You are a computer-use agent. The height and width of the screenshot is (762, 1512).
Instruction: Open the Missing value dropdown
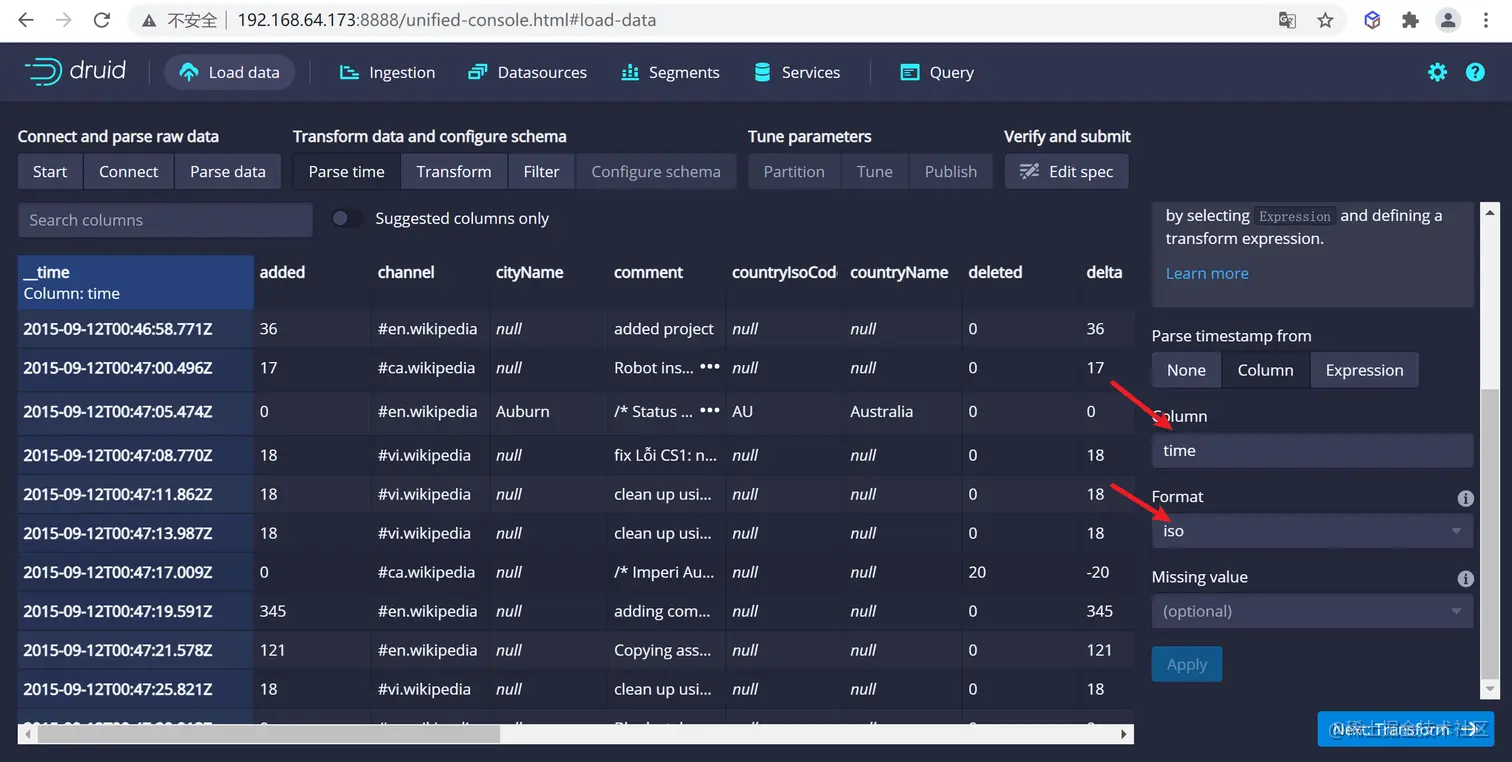[x=1312, y=611]
